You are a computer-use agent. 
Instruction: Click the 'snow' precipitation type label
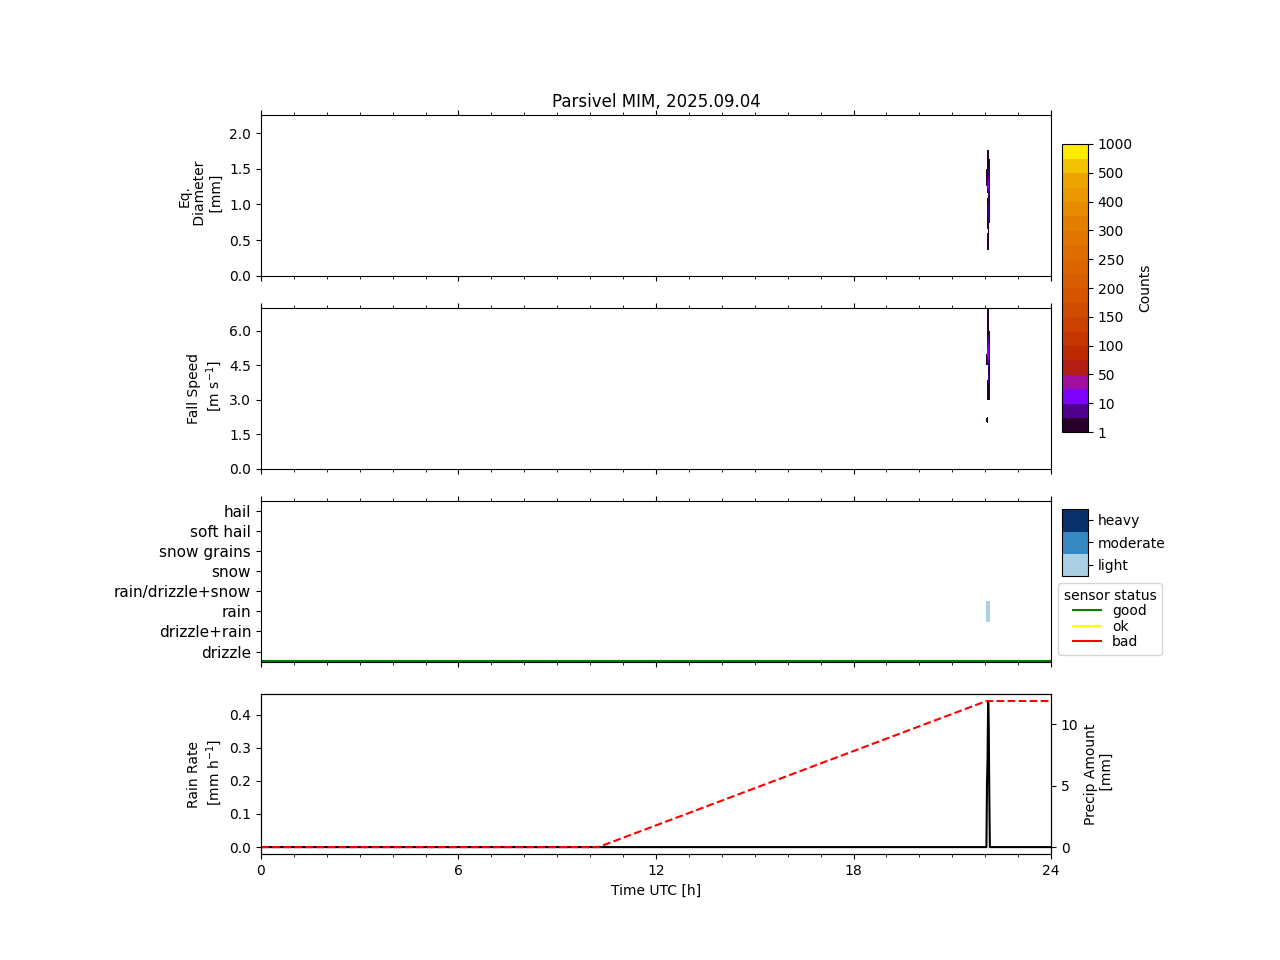[231, 572]
